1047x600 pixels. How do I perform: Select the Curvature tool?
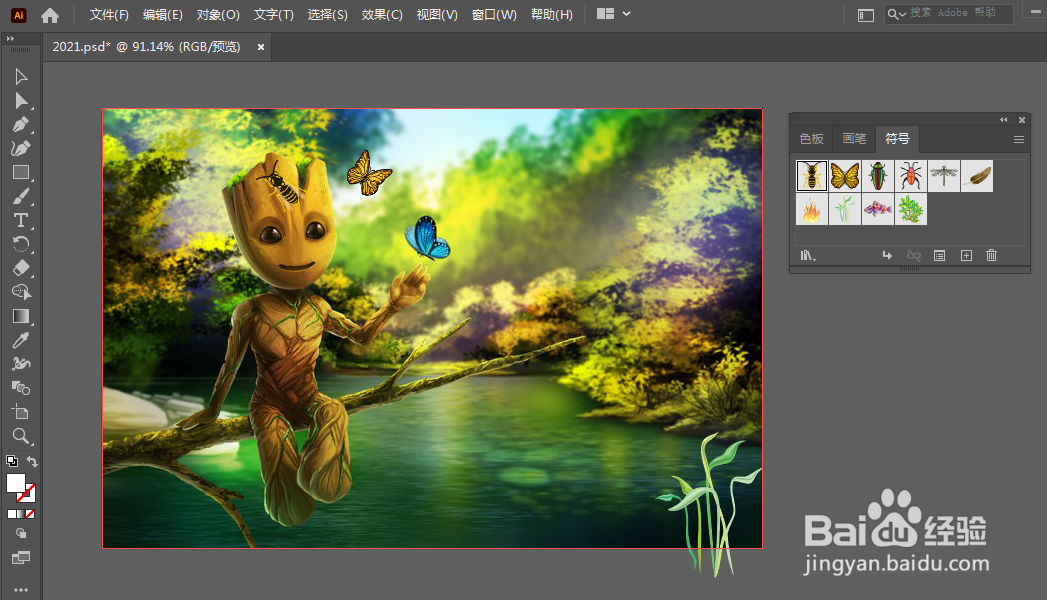21,148
